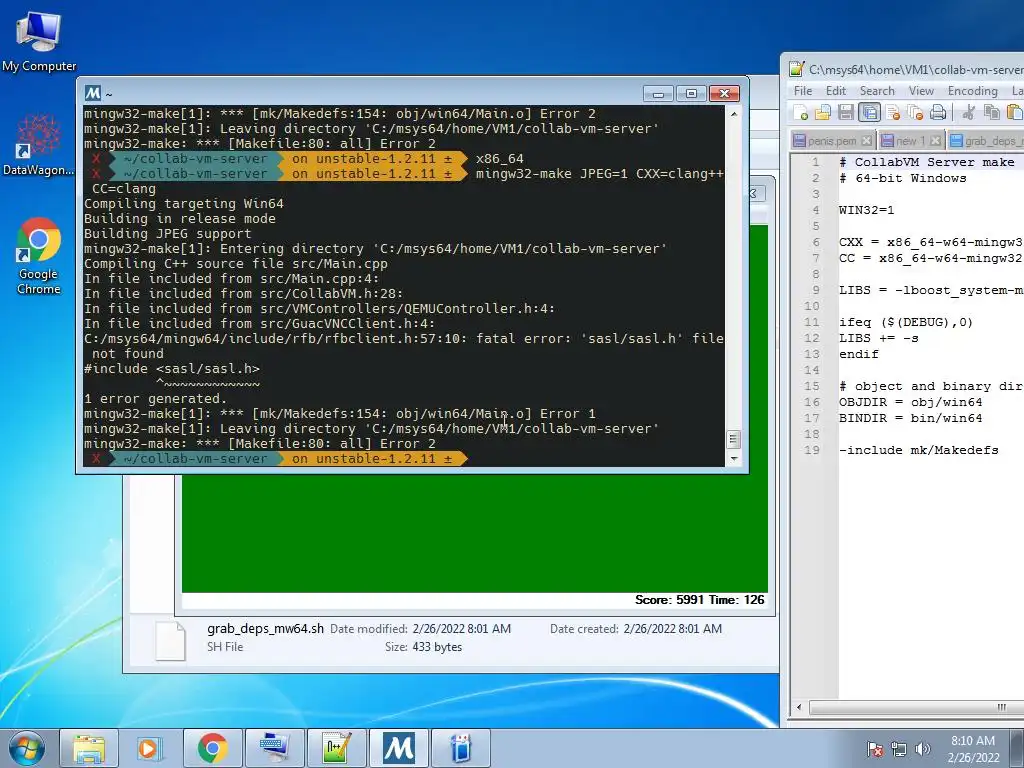Click the Paste clipboard icon in Notepad++

coord(1014,113)
